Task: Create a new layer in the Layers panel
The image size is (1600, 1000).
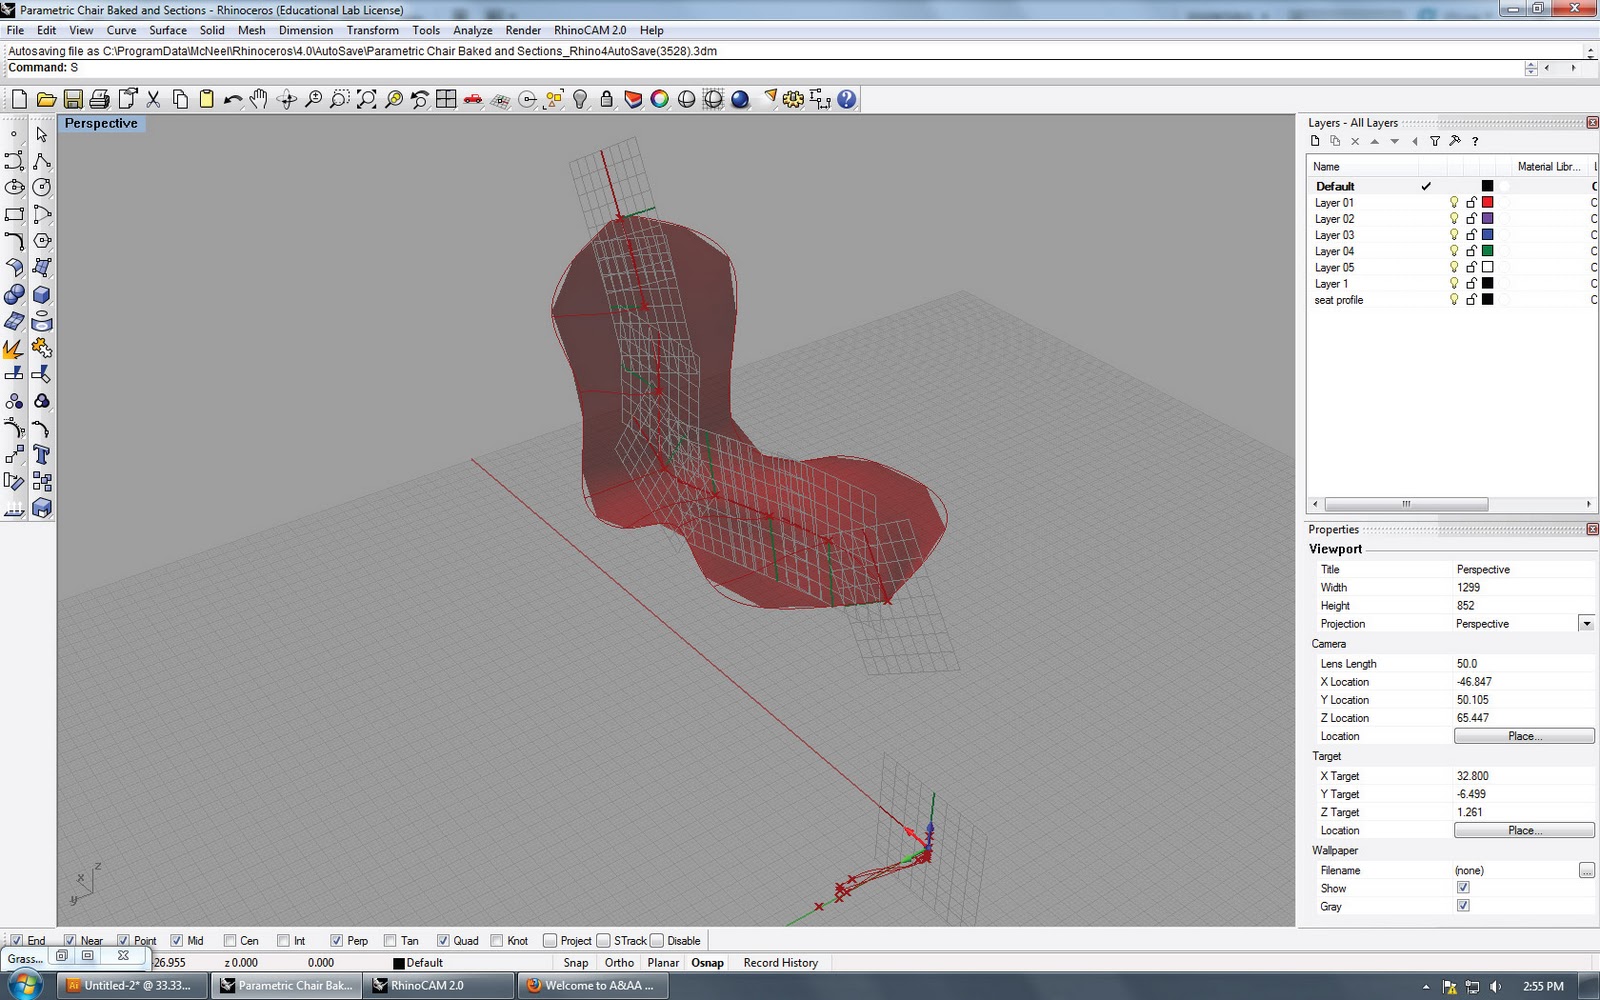Action: point(1314,141)
